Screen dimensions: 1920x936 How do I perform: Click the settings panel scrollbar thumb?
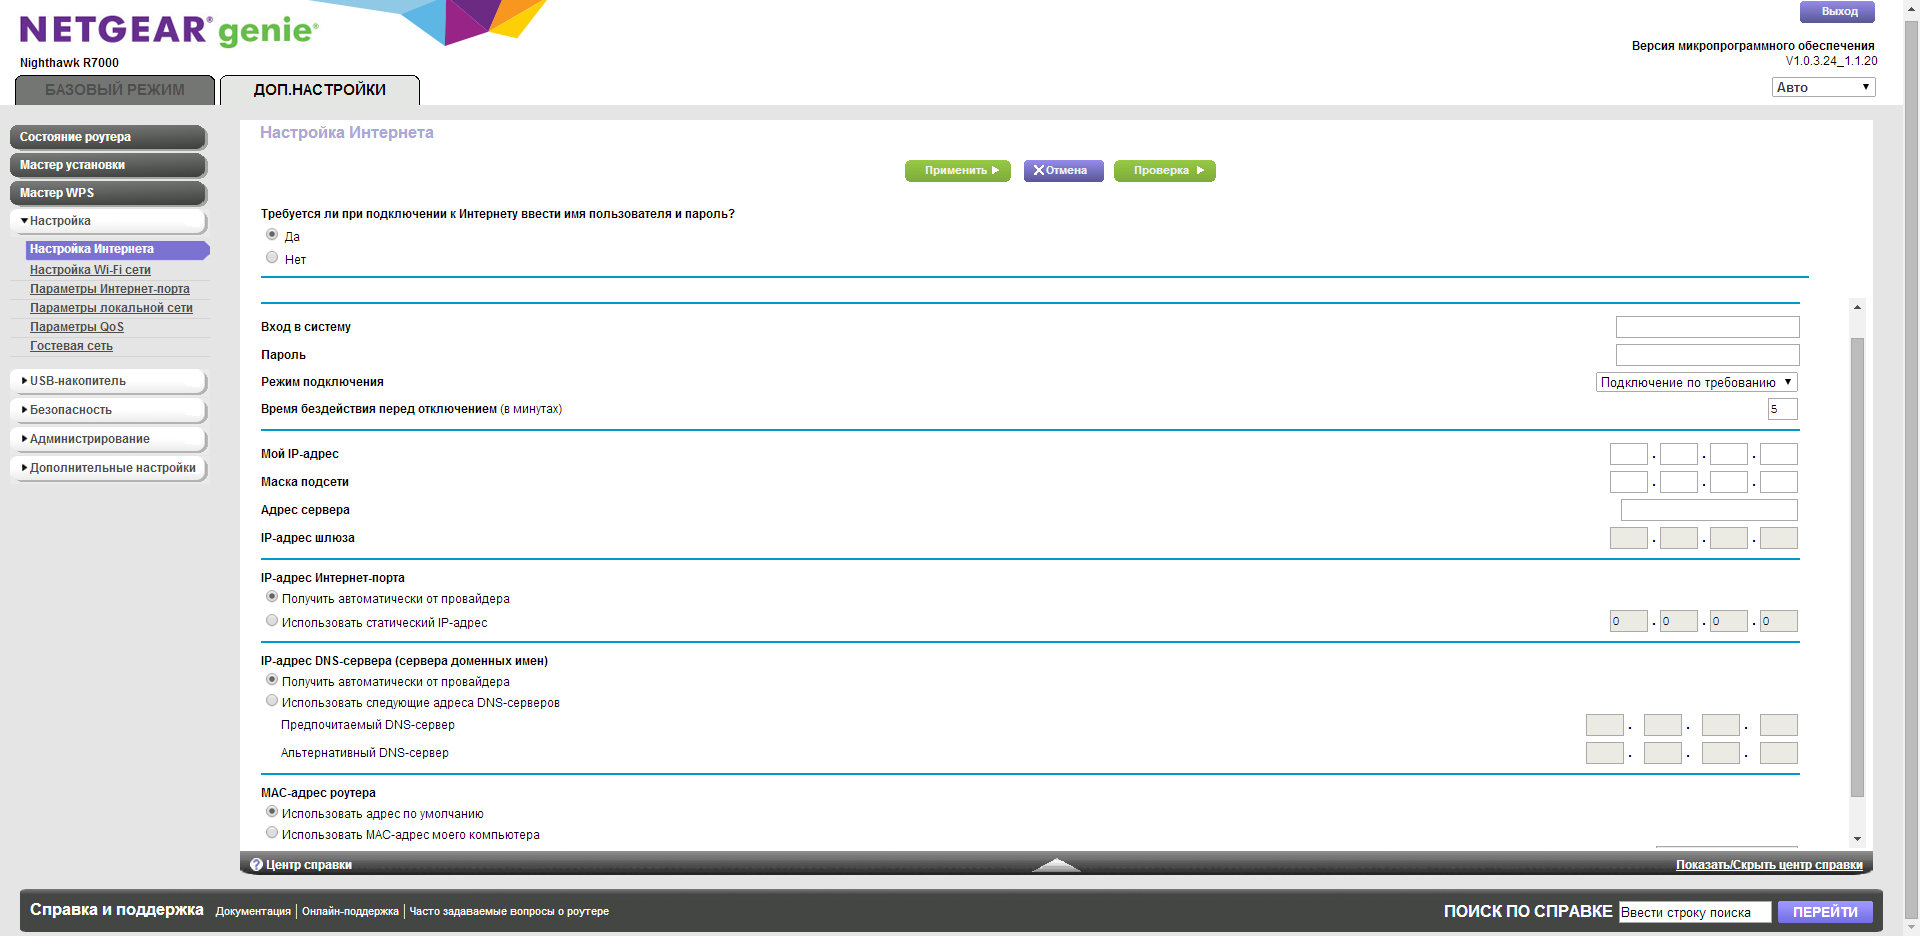coord(1857,567)
